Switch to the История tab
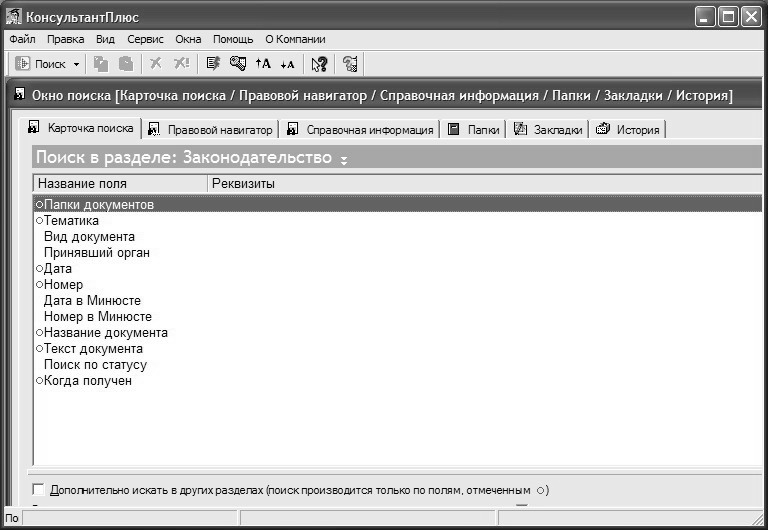Image resolution: width=768 pixels, height=530 pixels. pos(628,130)
